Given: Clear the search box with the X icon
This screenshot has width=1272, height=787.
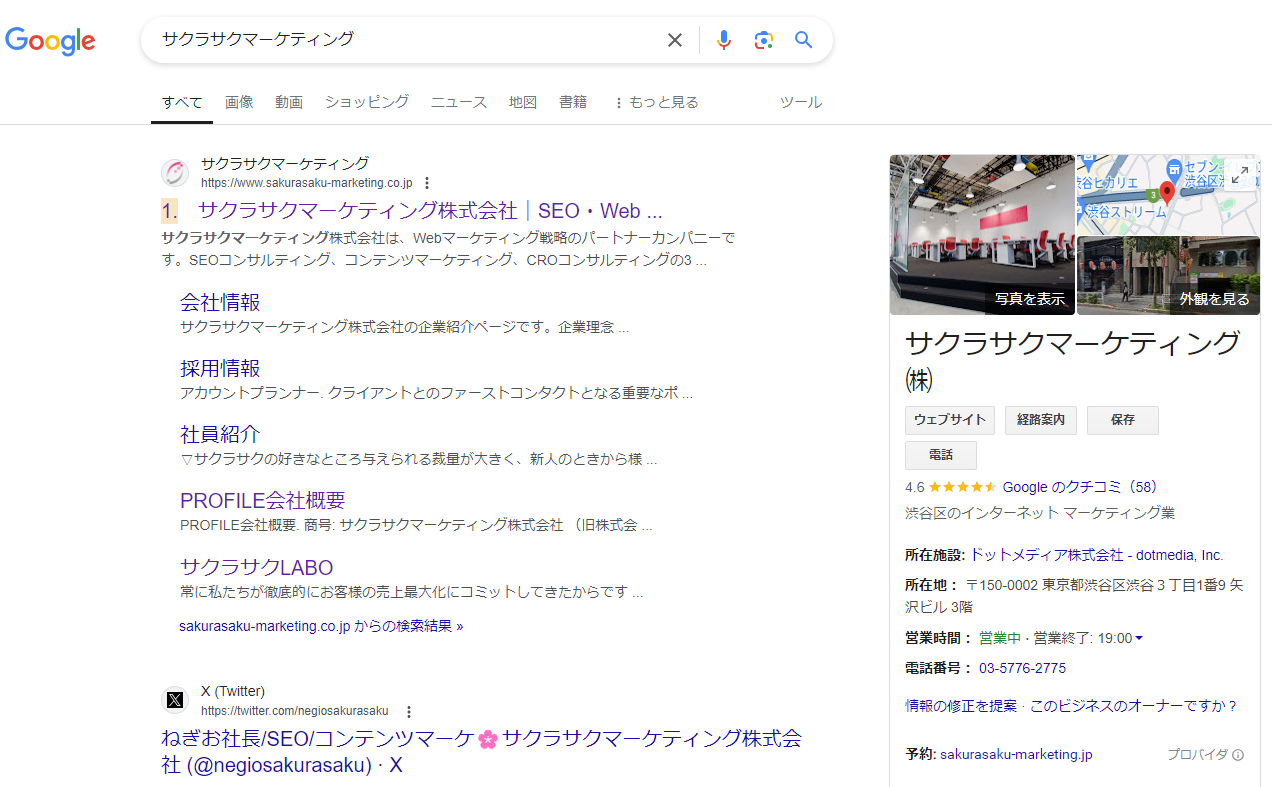Looking at the screenshot, I should [675, 40].
